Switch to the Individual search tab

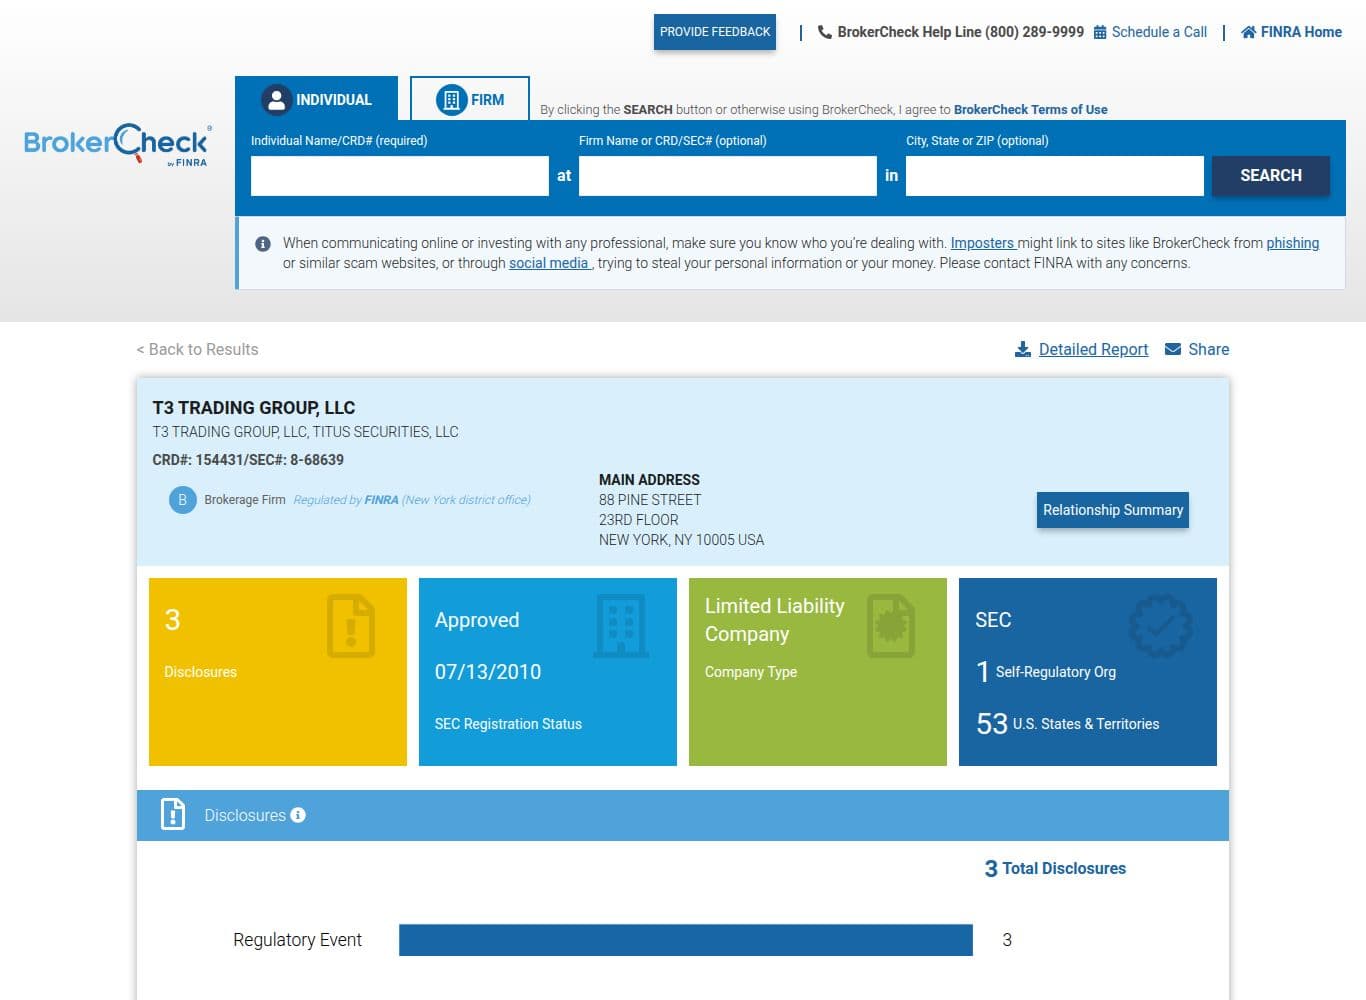click(316, 100)
